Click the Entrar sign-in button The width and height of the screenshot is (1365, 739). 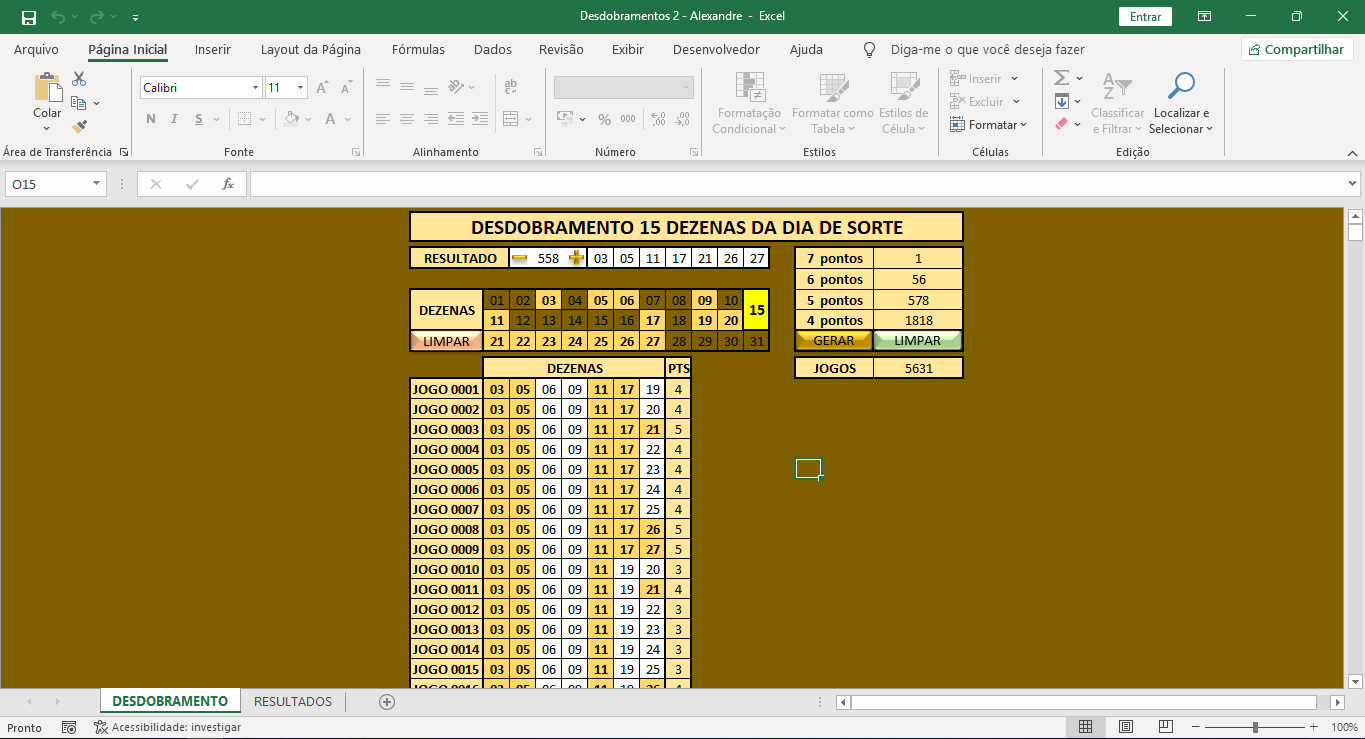[1145, 17]
